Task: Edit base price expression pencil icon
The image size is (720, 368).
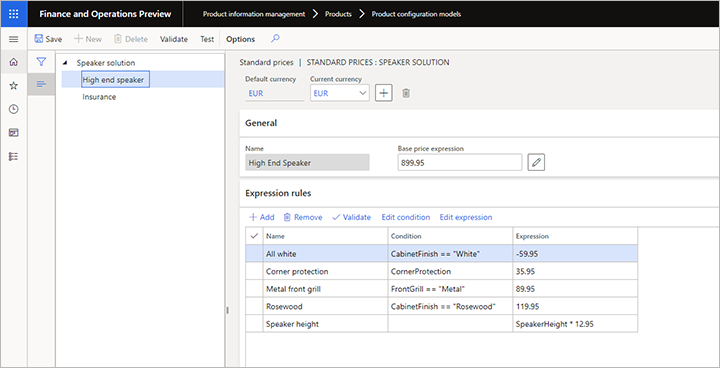Action: click(536, 163)
